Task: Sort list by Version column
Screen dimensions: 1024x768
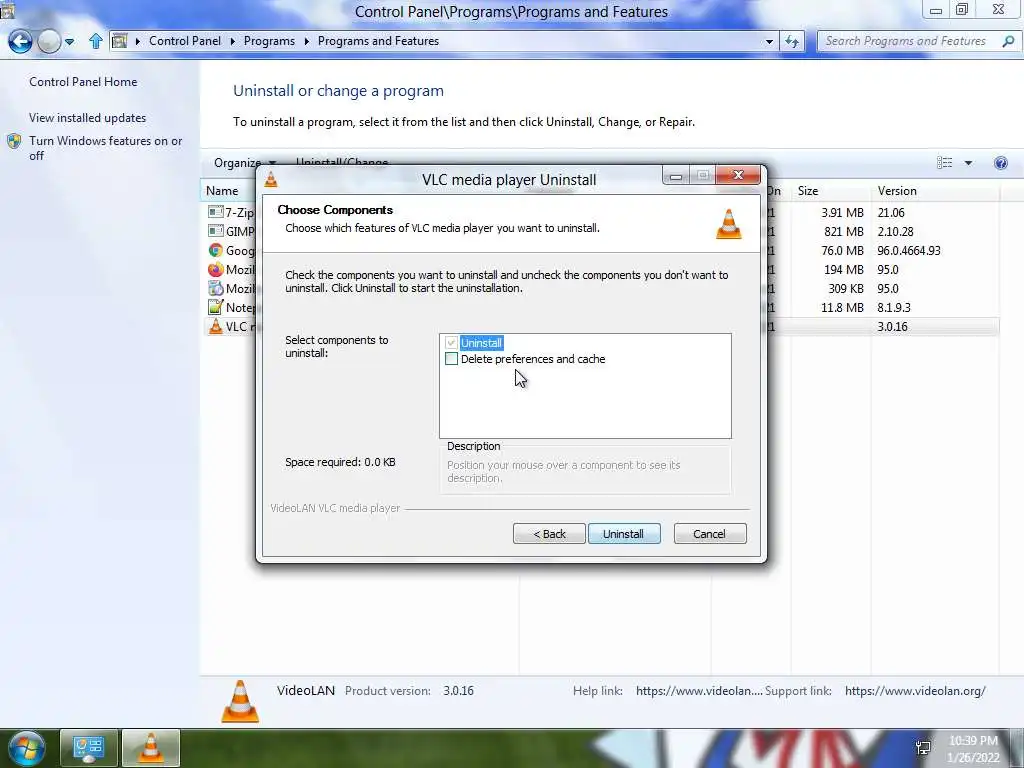Action: [x=897, y=191]
